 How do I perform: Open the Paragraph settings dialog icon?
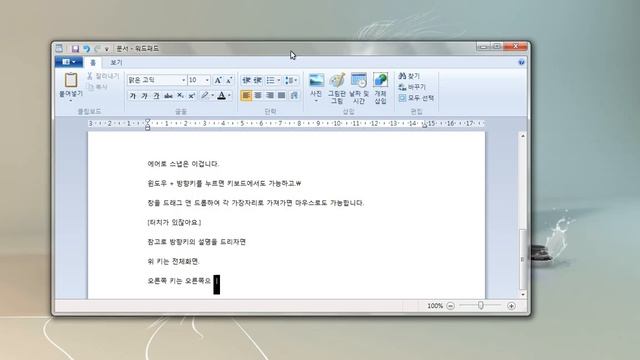294,96
